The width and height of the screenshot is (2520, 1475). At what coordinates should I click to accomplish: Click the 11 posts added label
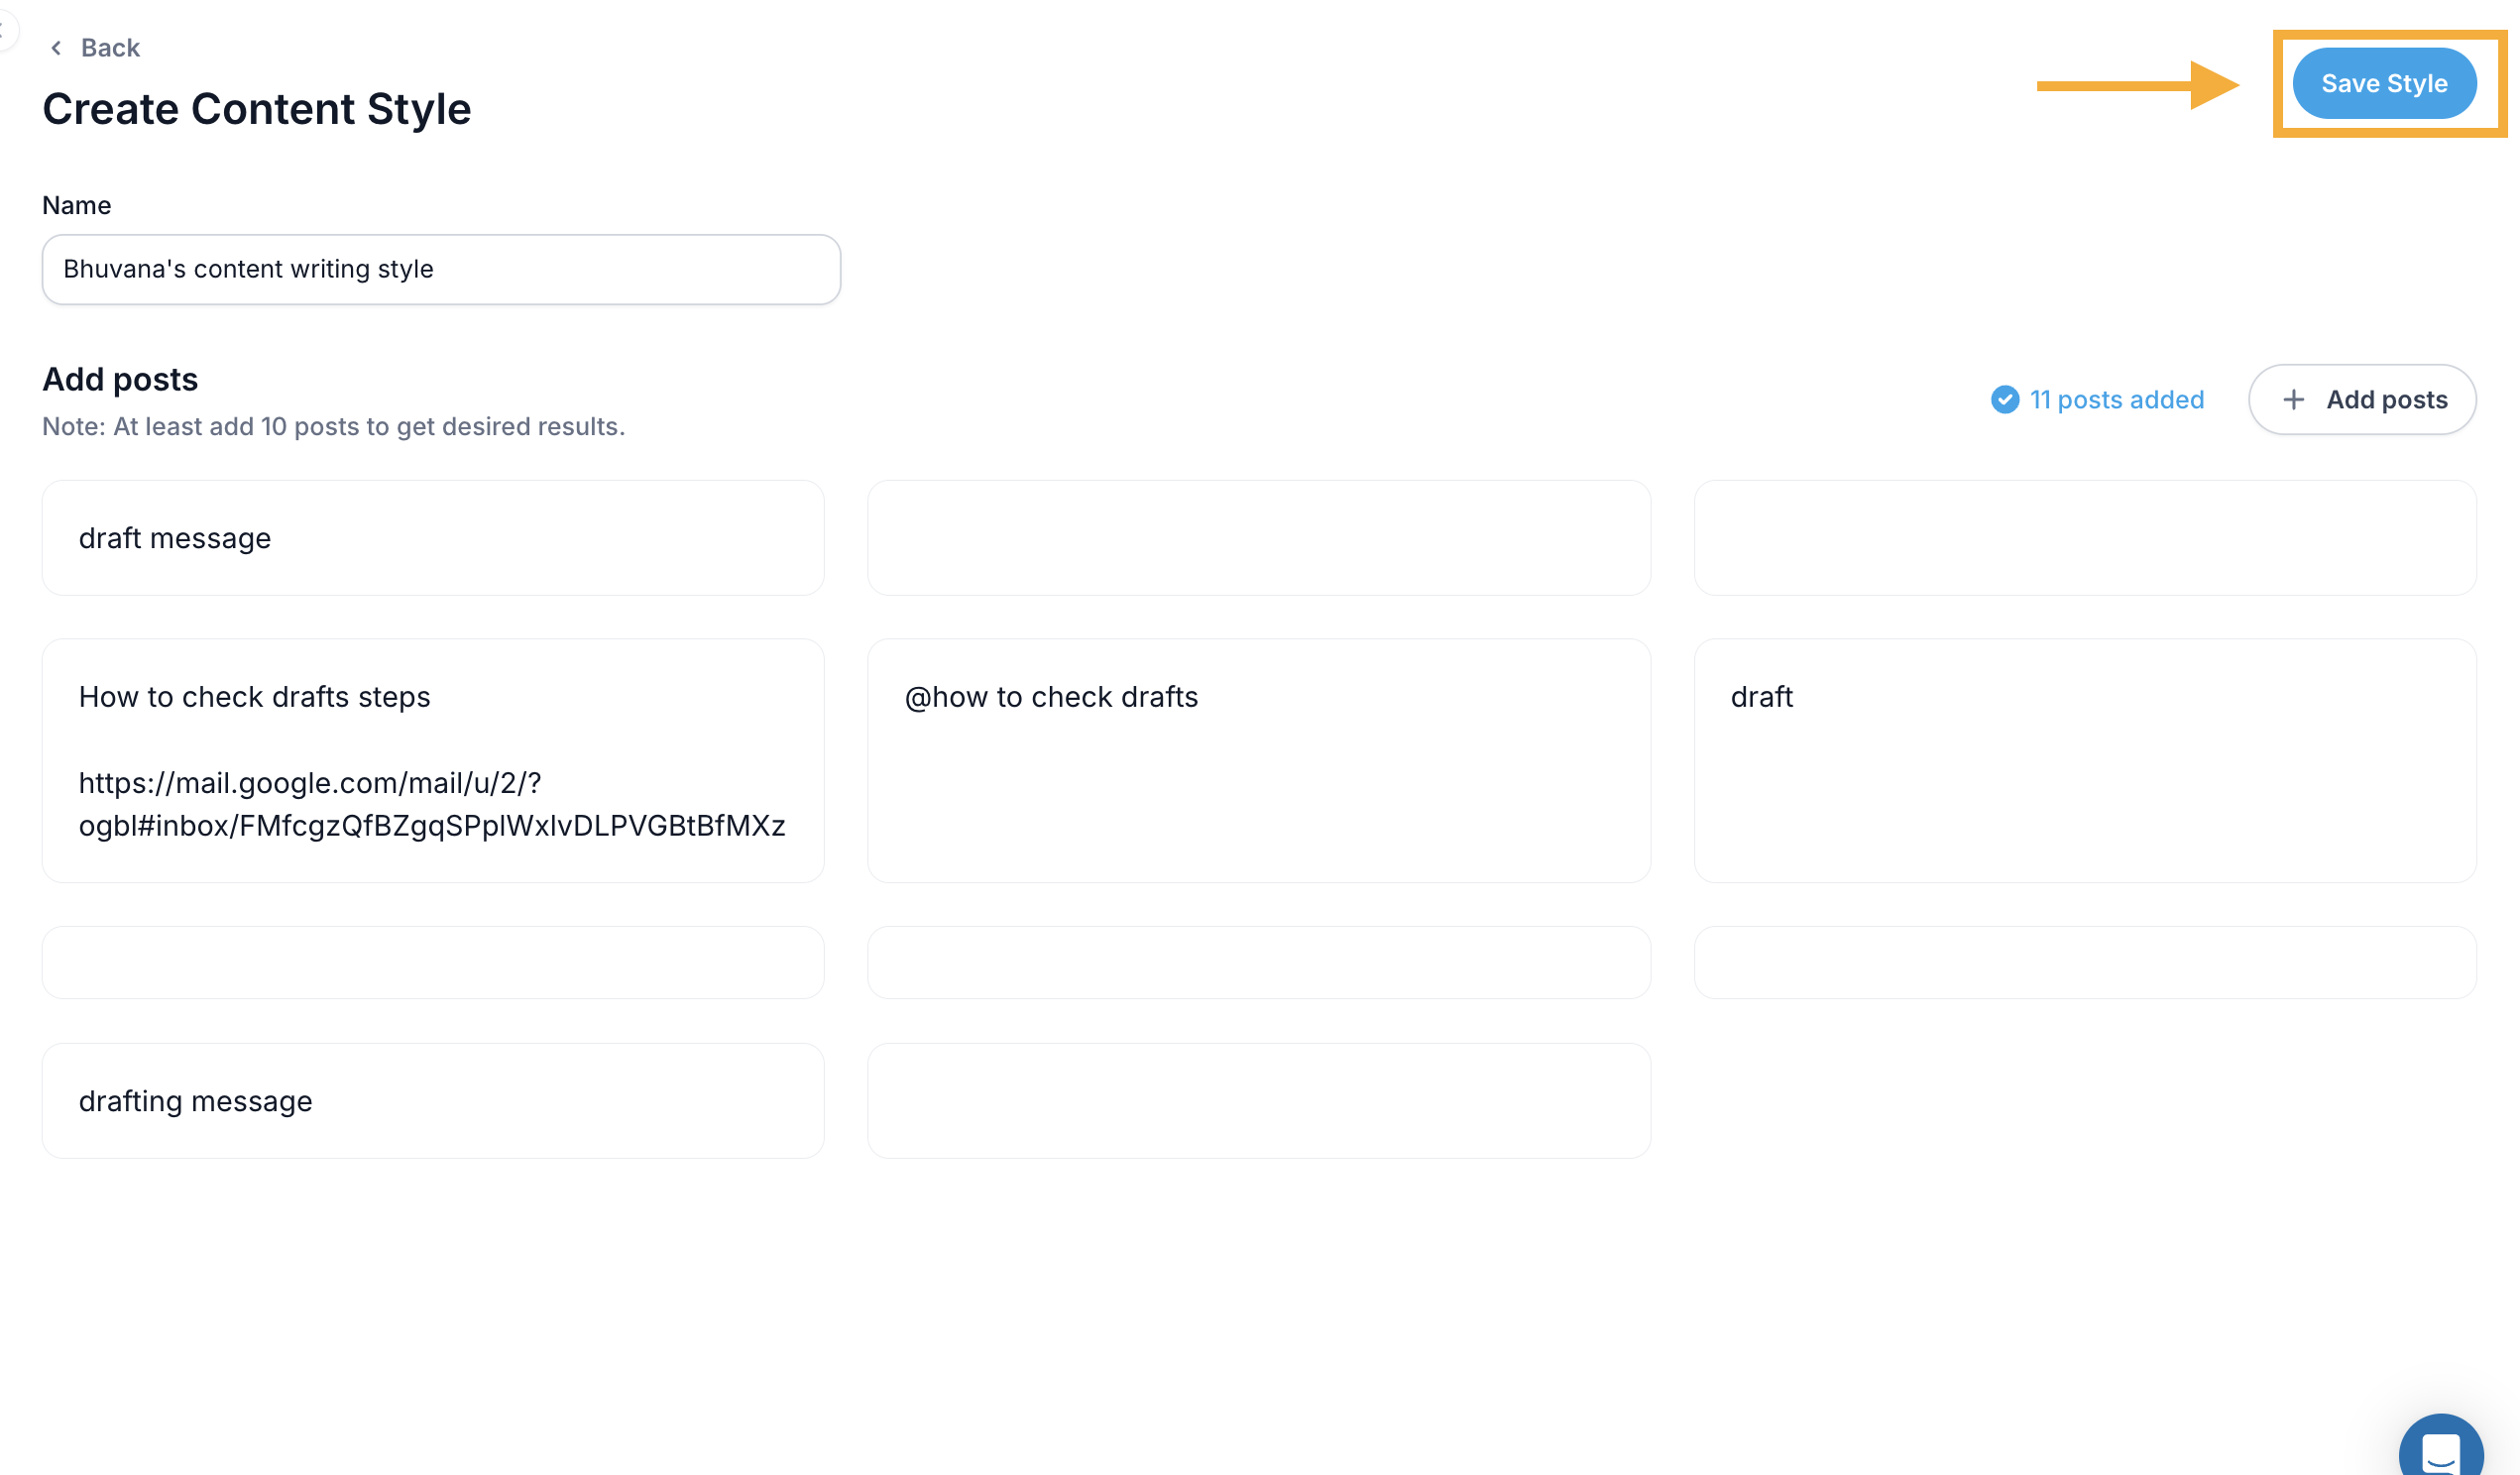tap(2116, 399)
